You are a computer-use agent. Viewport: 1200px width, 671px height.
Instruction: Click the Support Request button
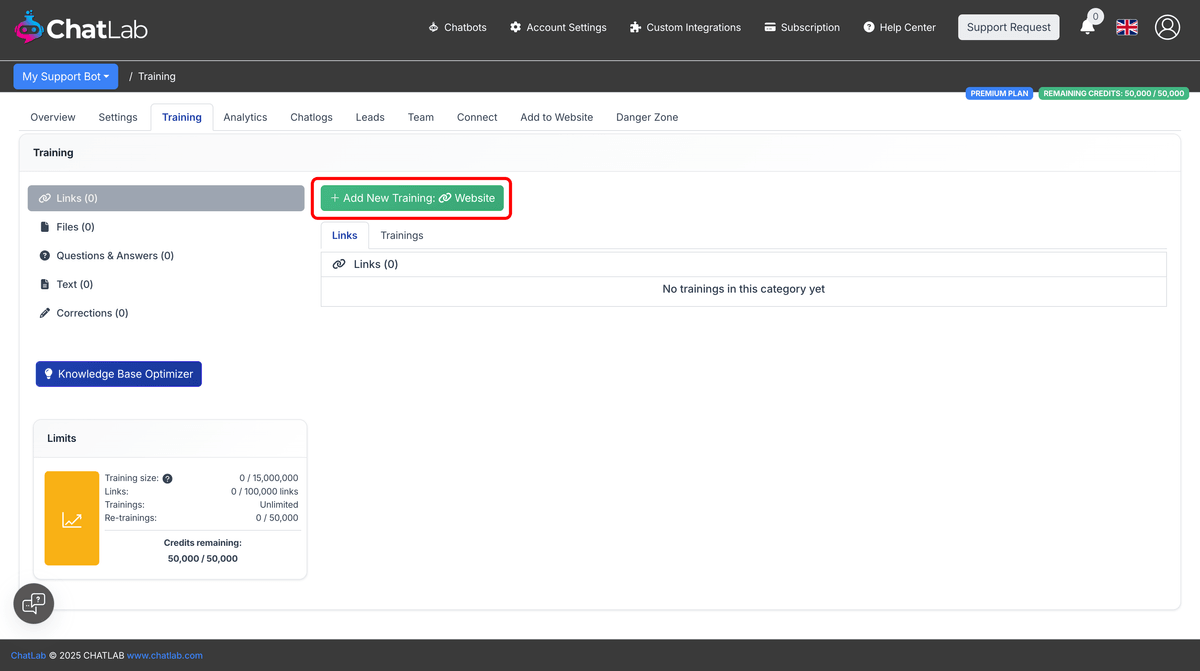tap(1008, 27)
